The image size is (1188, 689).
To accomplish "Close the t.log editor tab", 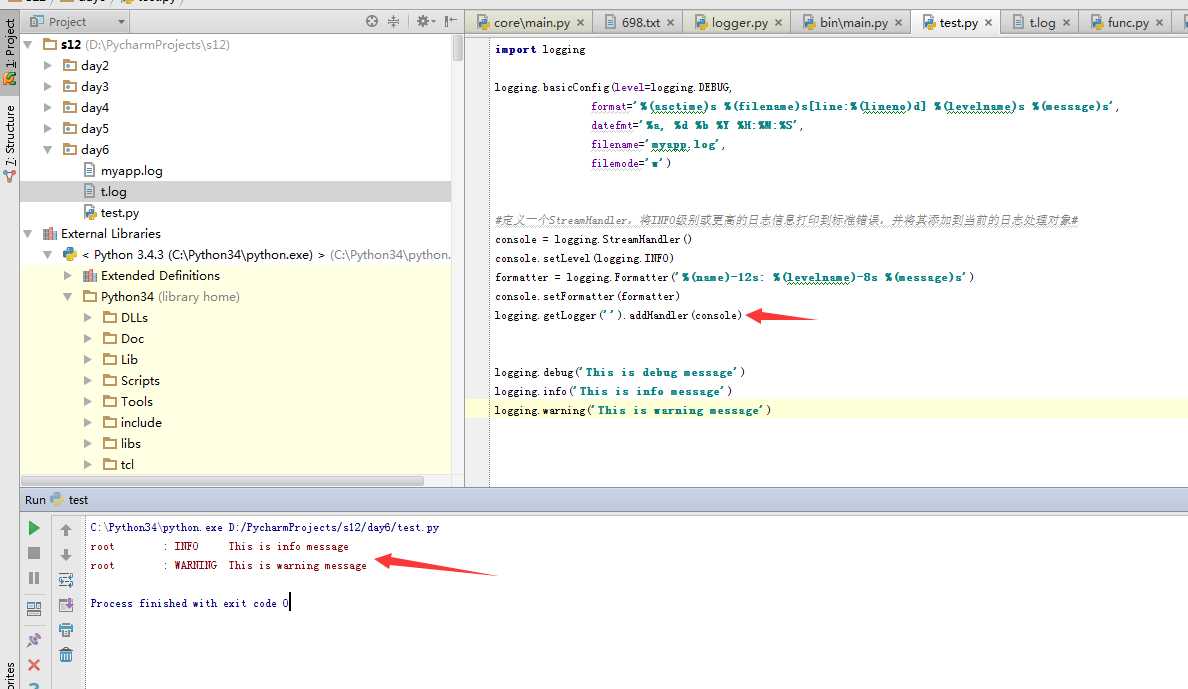I will point(1066,23).
